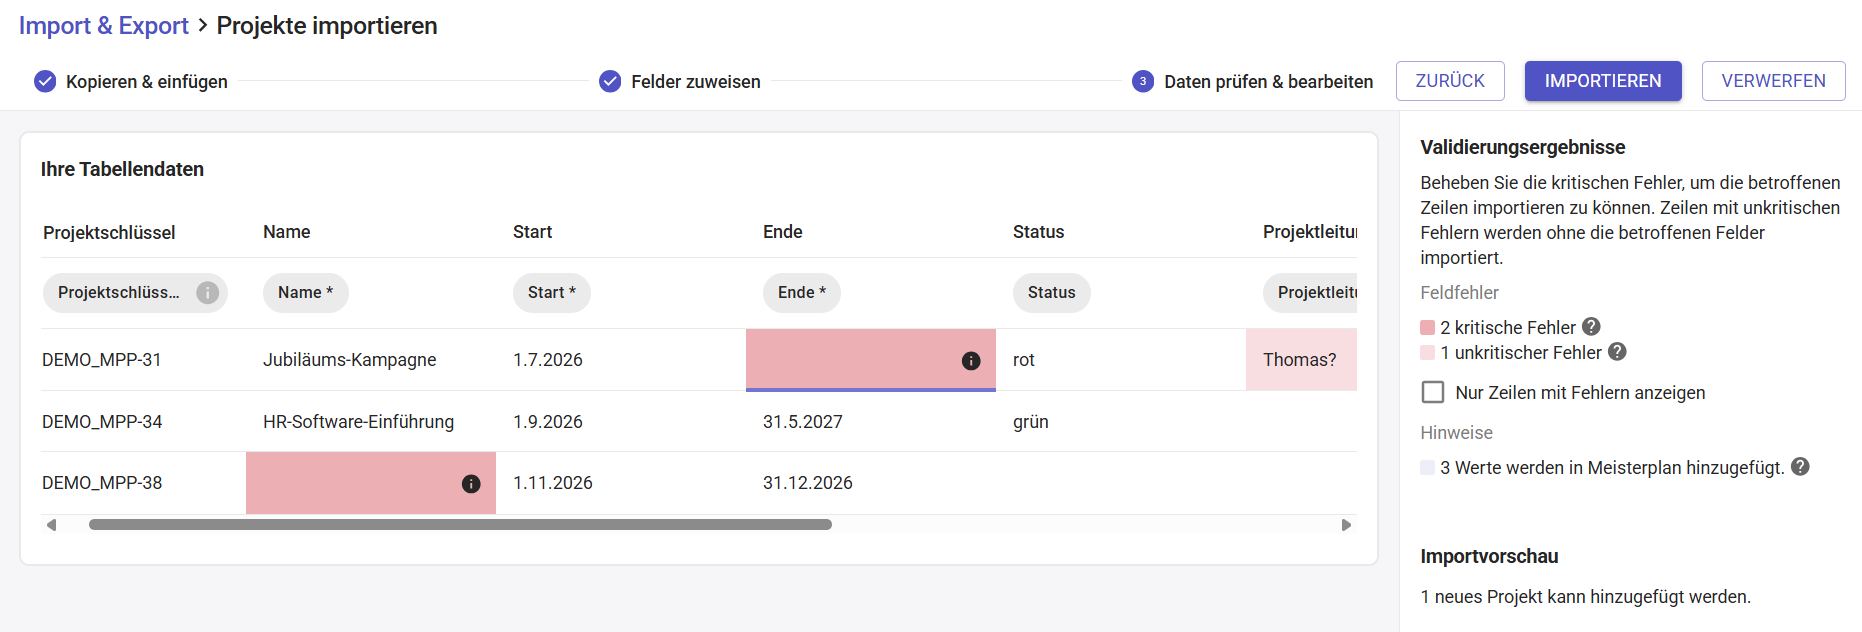1862x632 pixels.
Task: Select the Thomas? highlighted cell
Action: tap(1301, 360)
